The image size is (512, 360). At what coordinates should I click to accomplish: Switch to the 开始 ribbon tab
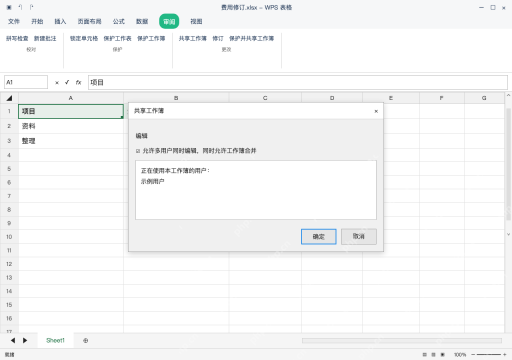(37, 21)
